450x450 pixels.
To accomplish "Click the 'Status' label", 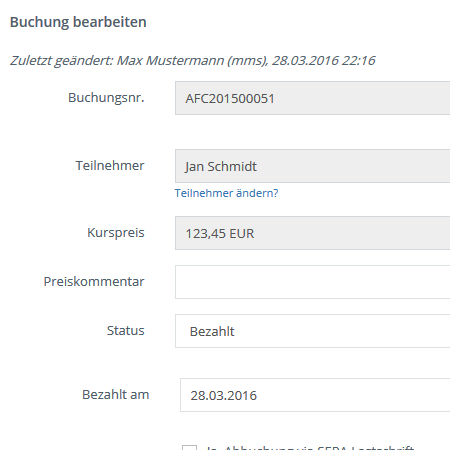I will point(126,331).
